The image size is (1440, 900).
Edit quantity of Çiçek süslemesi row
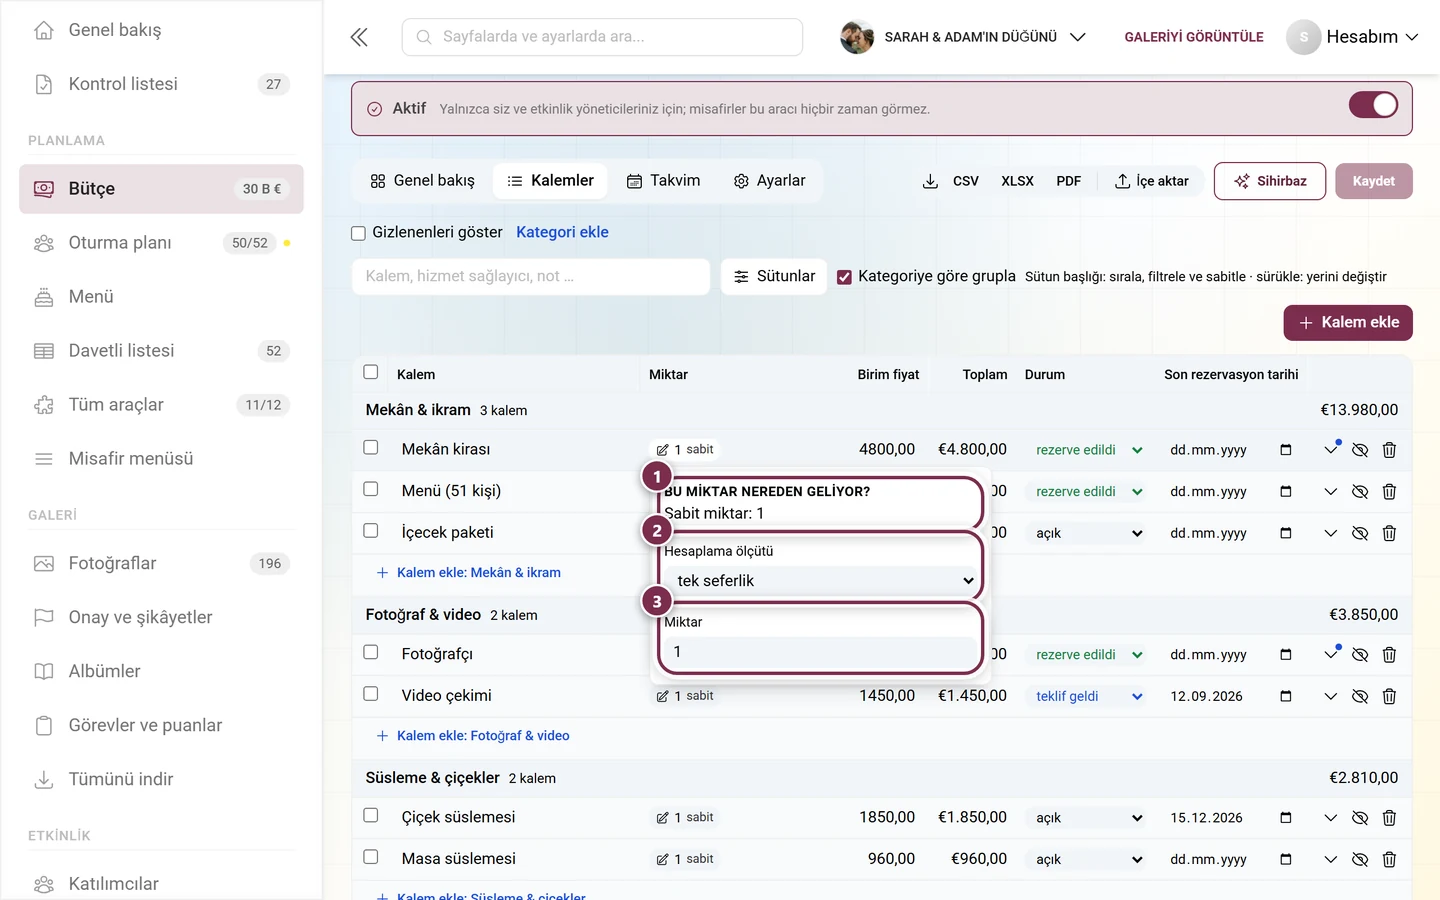pyautogui.click(x=685, y=818)
